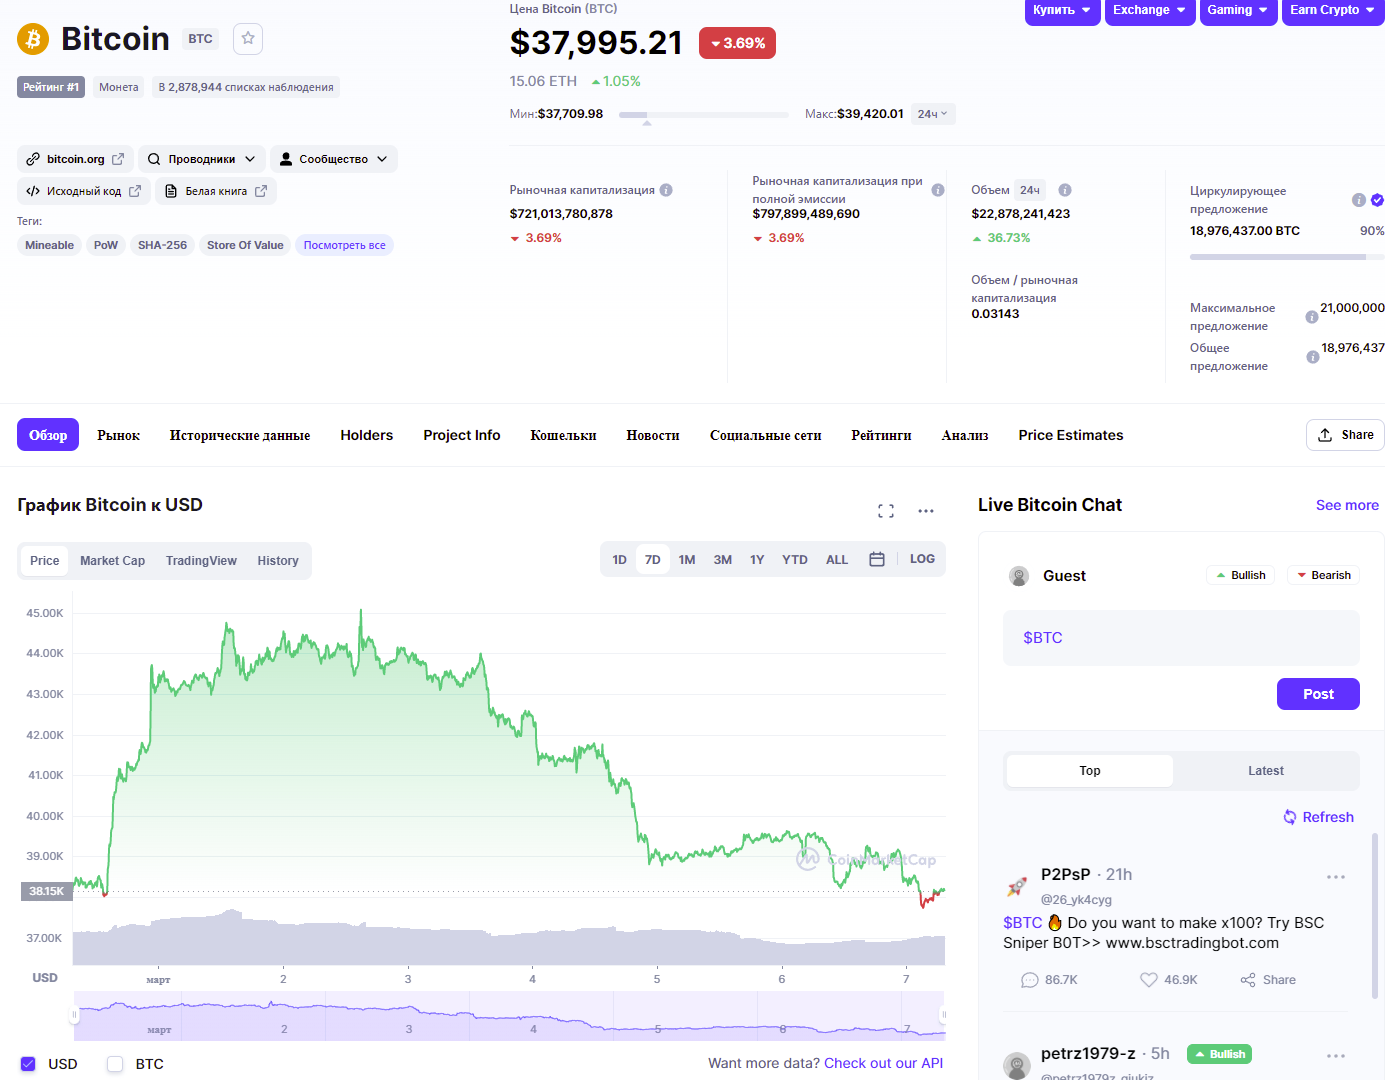Click Share button near tabs
Screen dimensions: 1385x1080
point(1345,435)
